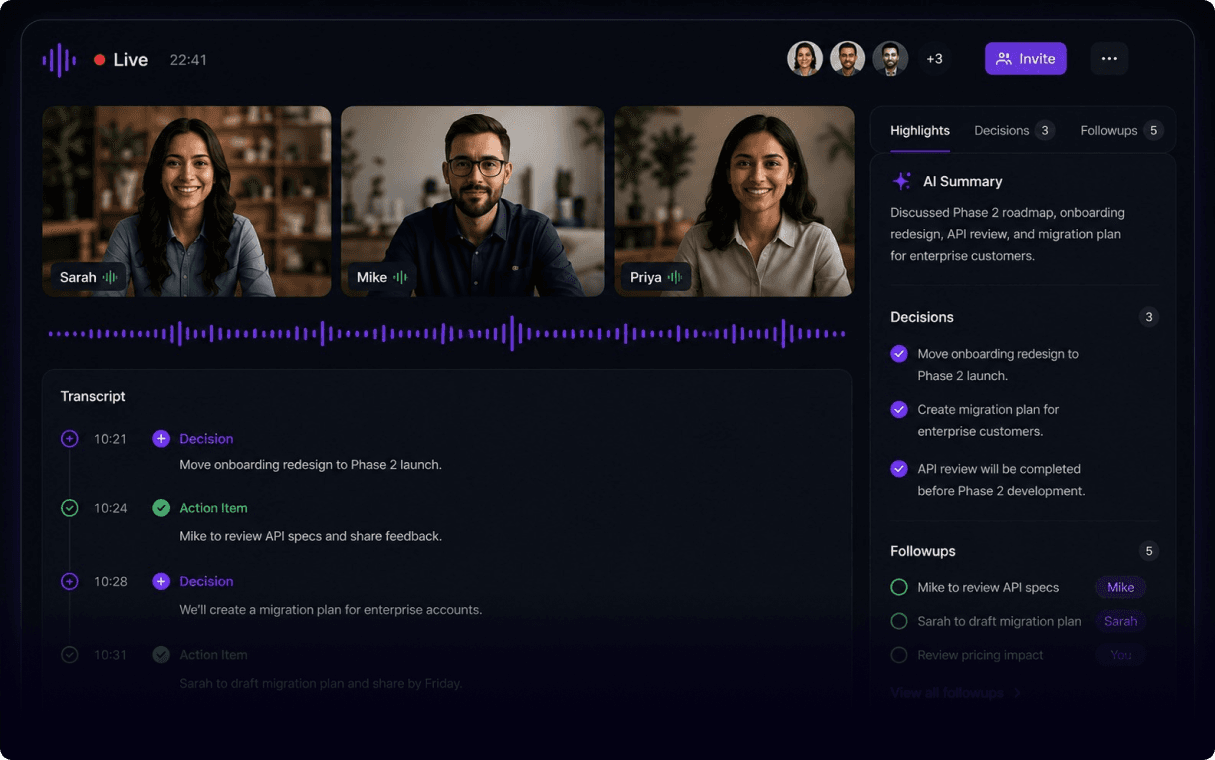Click the purple audio waveform scrubber
This screenshot has width=1215, height=760.
pos(447,333)
